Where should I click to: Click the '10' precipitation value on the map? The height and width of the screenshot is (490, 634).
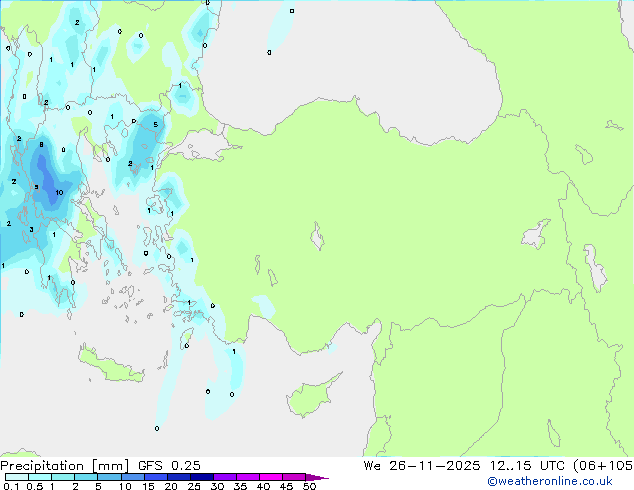point(59,192)
